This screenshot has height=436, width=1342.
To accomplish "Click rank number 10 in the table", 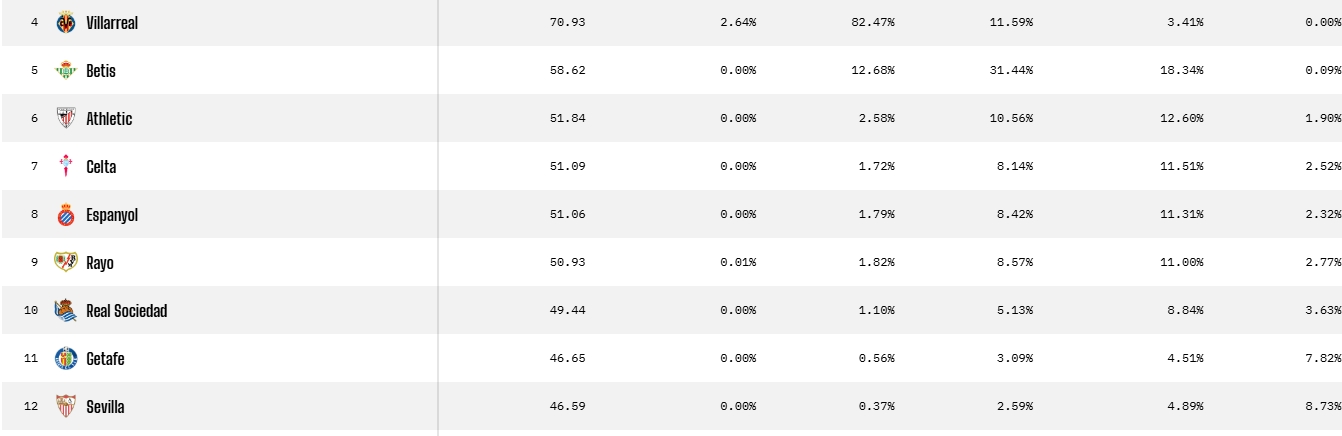I will pos(31,310).
